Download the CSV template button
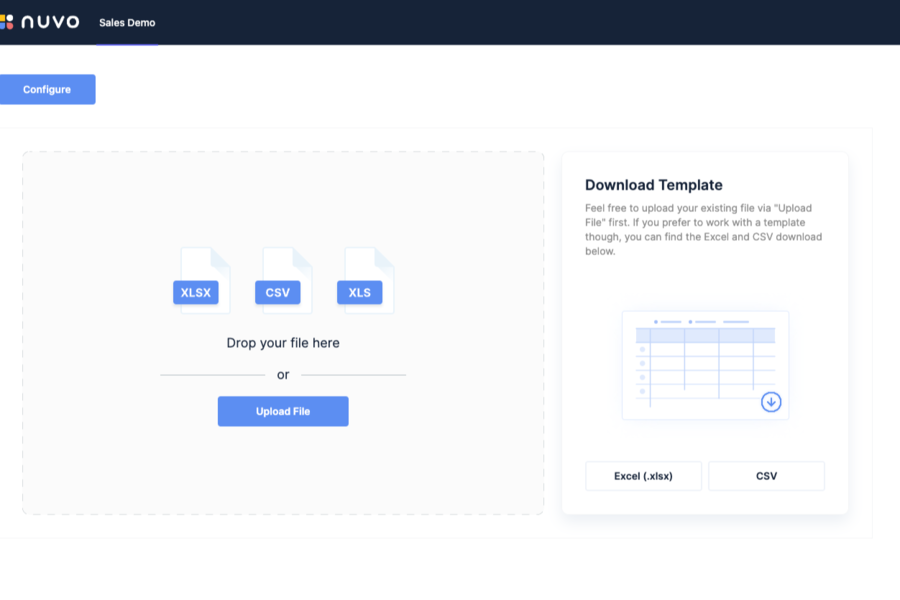 coord(766,476)
